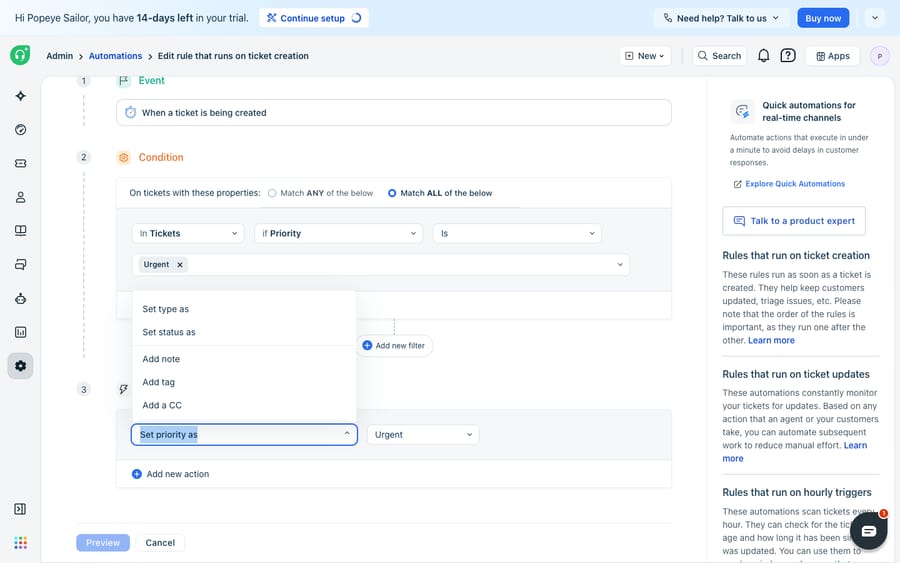Image resolution: width=900 pixels, height=563 pixels.
Task: Open the Is operator dropdown
Action: (x=517, y=233)
